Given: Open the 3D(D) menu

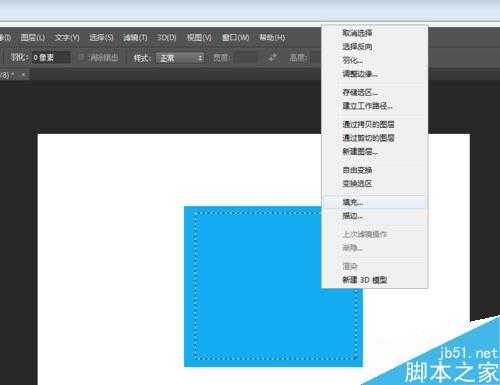Looking at the screenshot, I should (166, 37).
